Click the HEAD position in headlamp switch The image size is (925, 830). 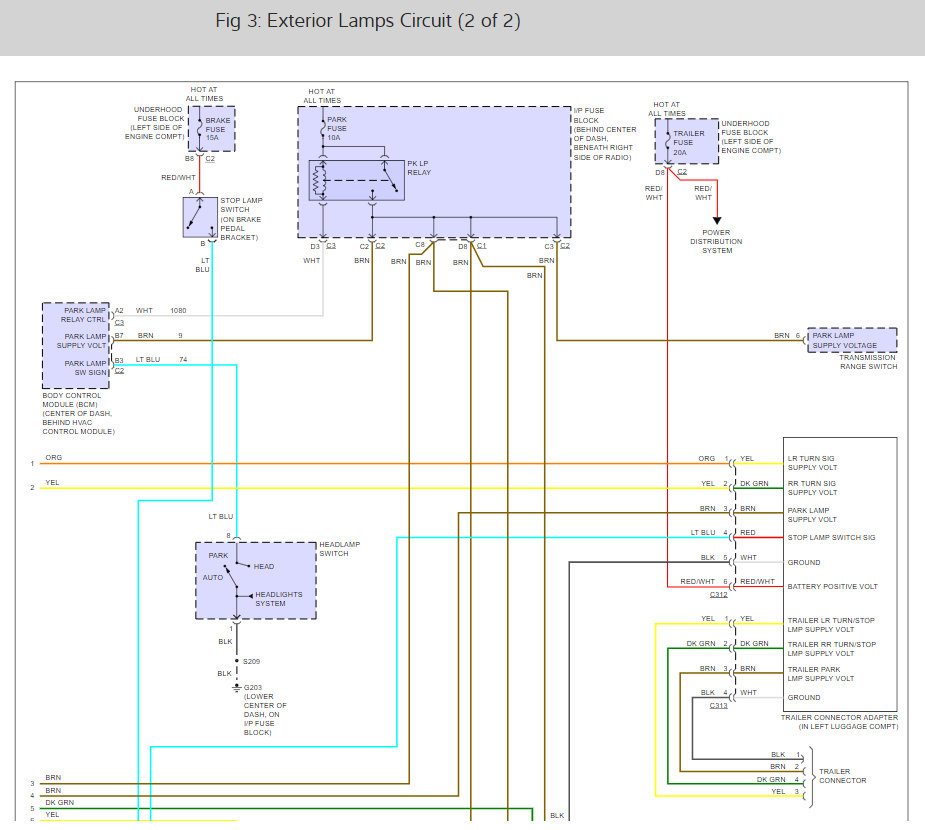(264, 566)
